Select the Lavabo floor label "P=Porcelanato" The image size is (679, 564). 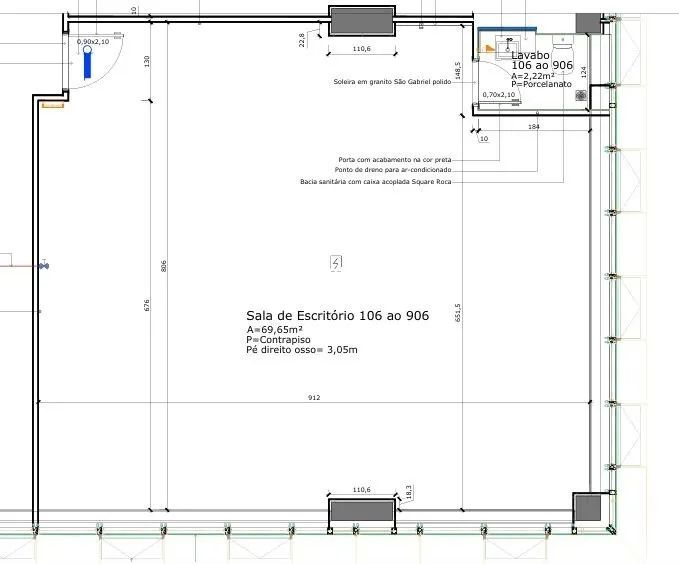[541, 84]
